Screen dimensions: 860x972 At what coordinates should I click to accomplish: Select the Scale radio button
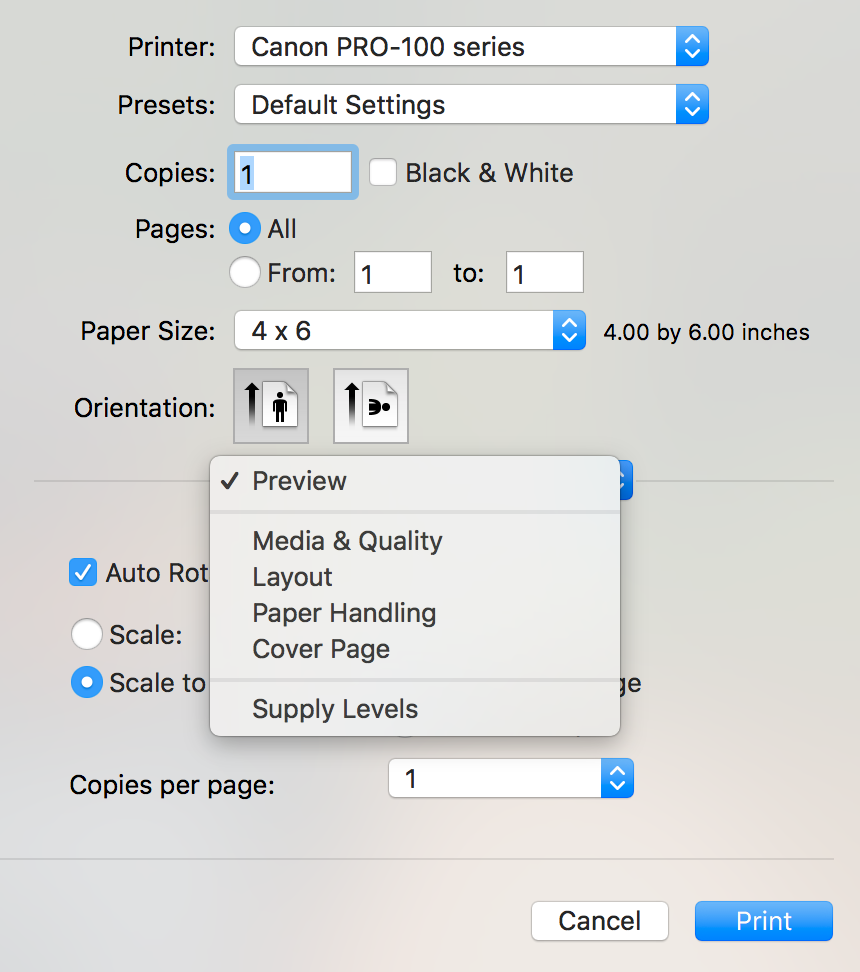[x=87, y=634]
